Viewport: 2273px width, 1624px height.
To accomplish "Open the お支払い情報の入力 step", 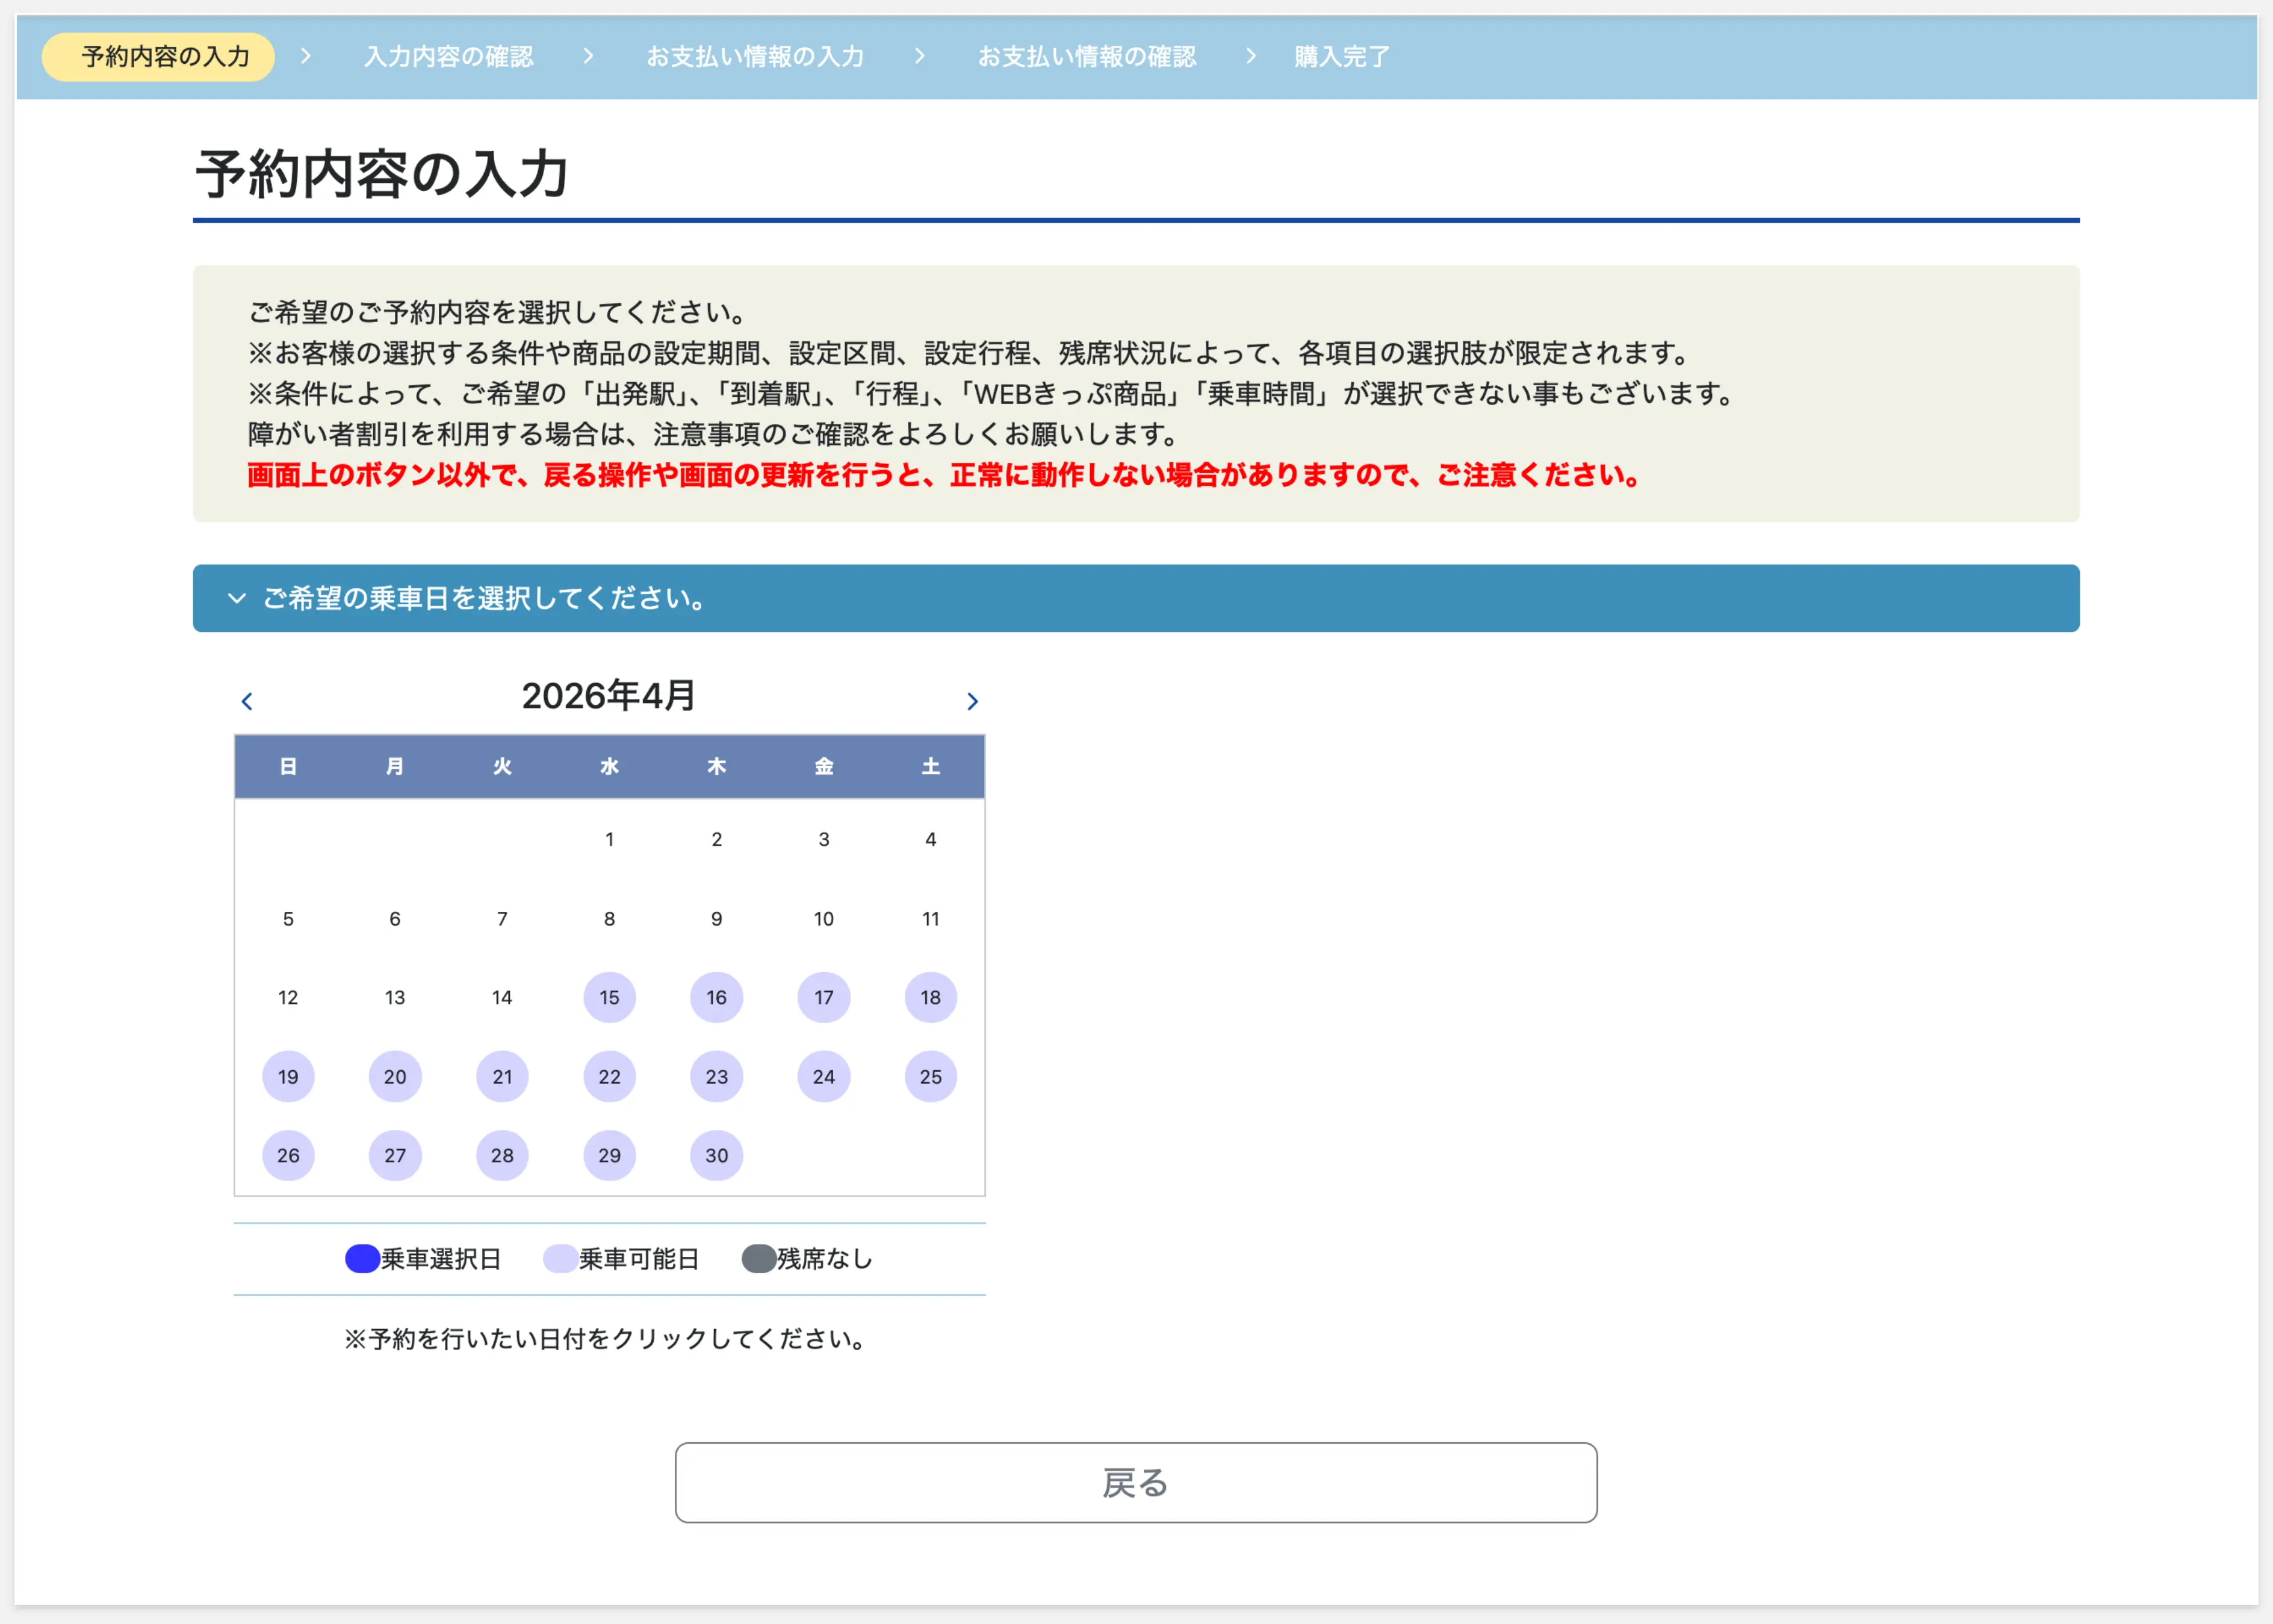I will click(755, 57).
